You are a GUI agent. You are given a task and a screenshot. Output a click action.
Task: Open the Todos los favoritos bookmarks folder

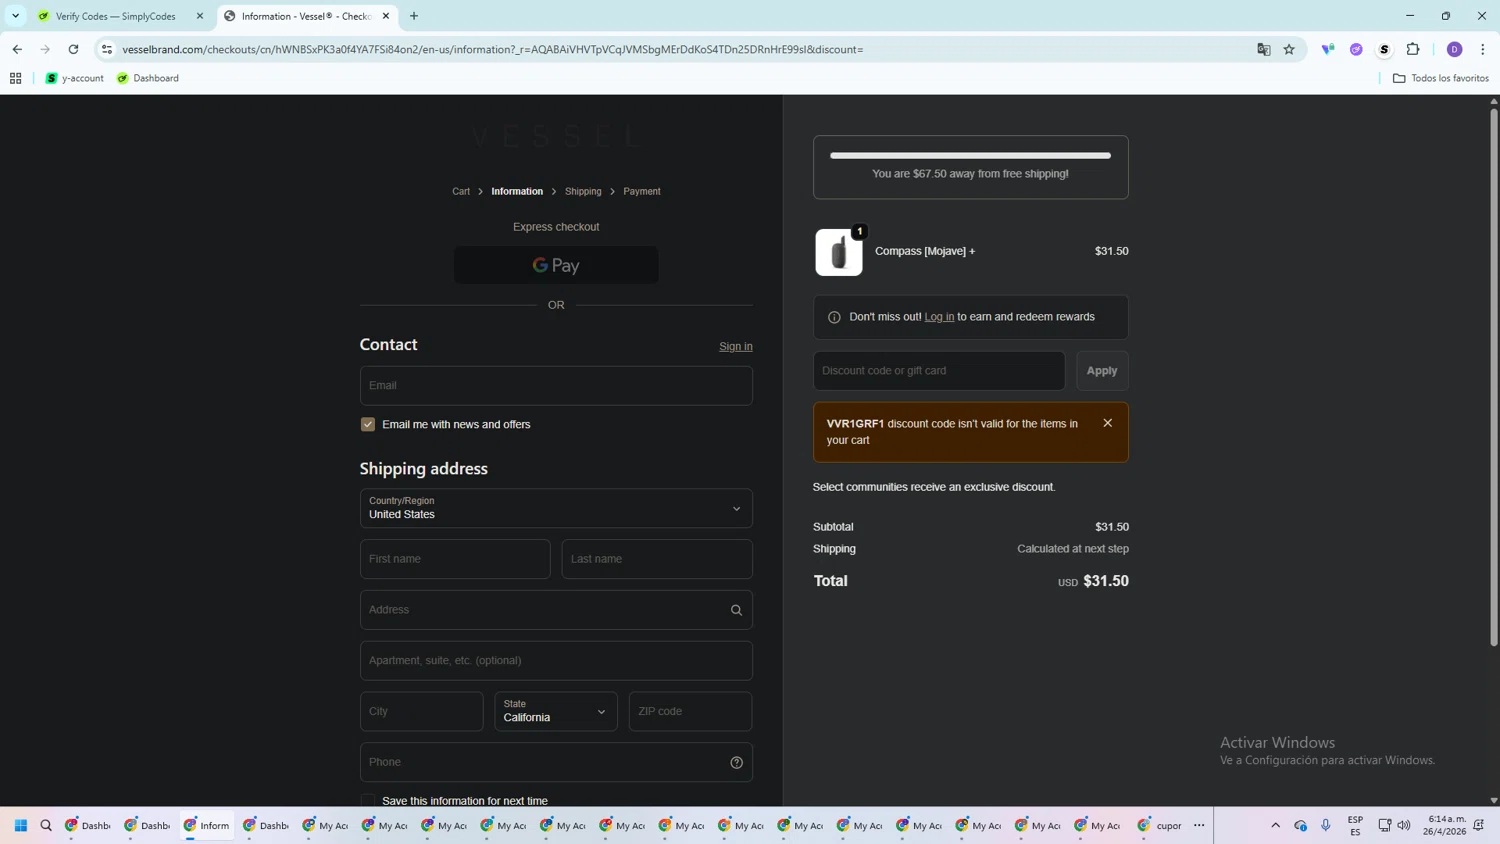(x=1441, y=78)
